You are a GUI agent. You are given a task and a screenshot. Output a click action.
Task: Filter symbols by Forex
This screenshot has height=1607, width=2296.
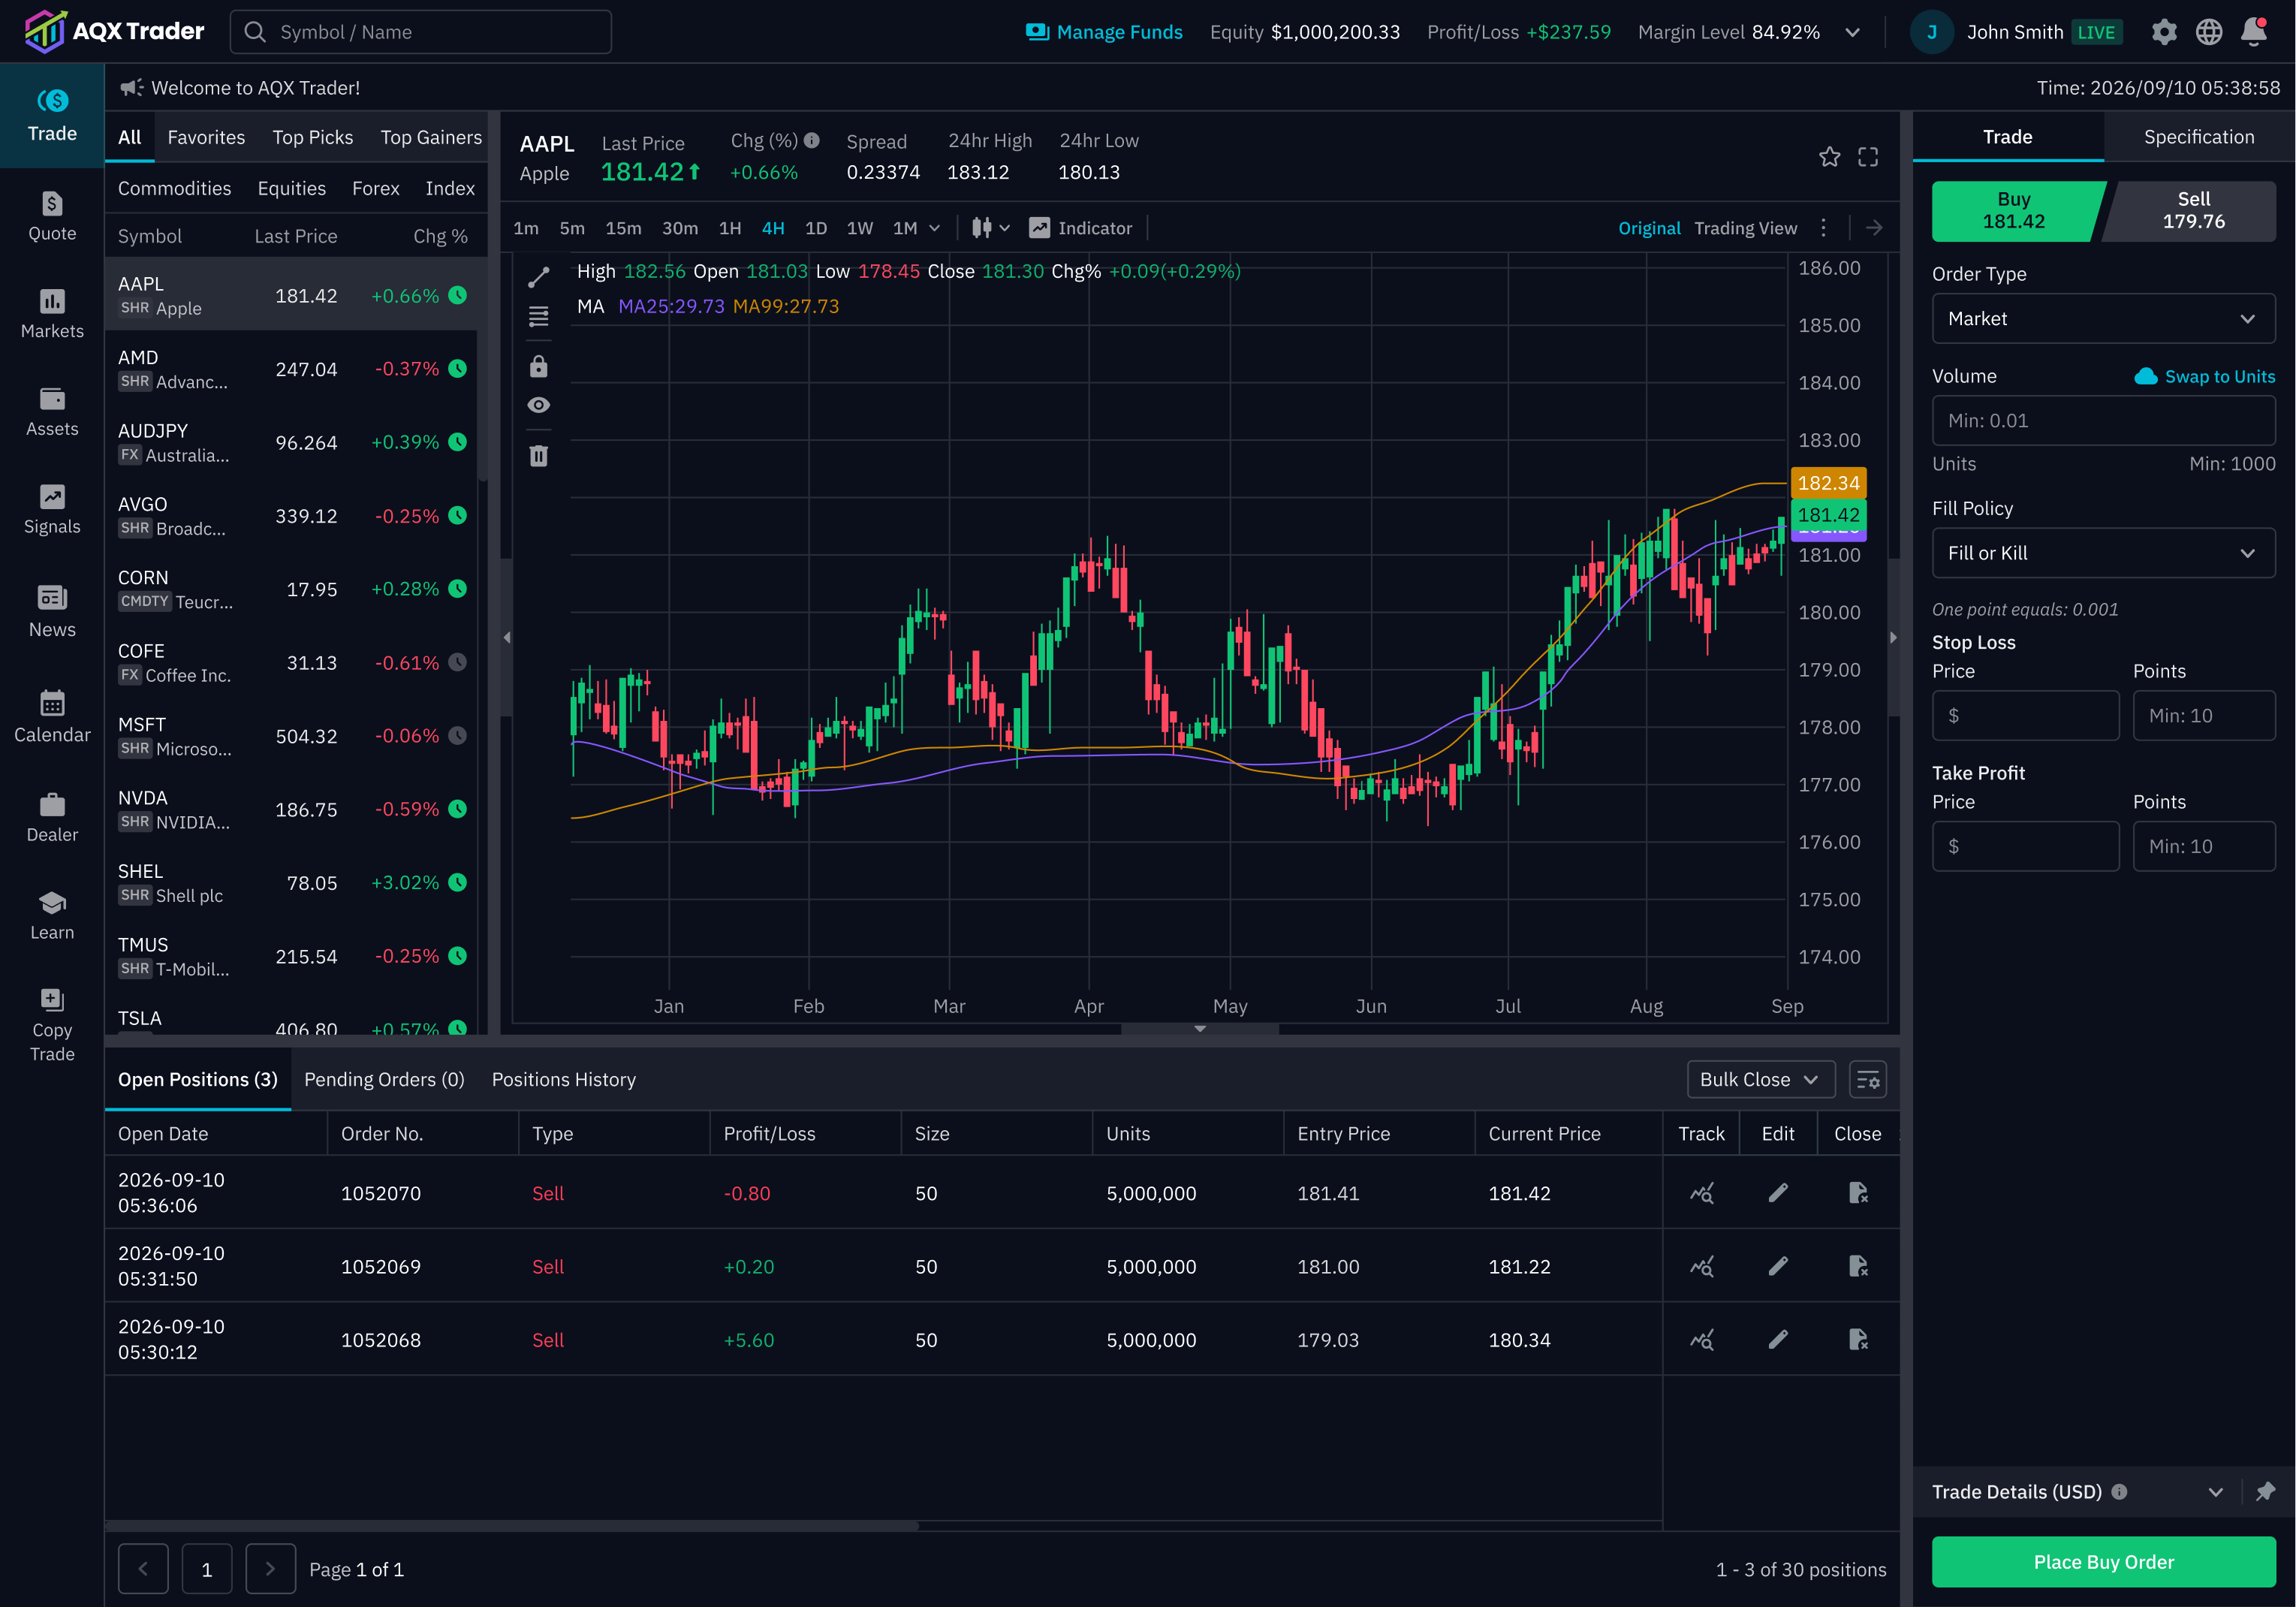(375, 188)
